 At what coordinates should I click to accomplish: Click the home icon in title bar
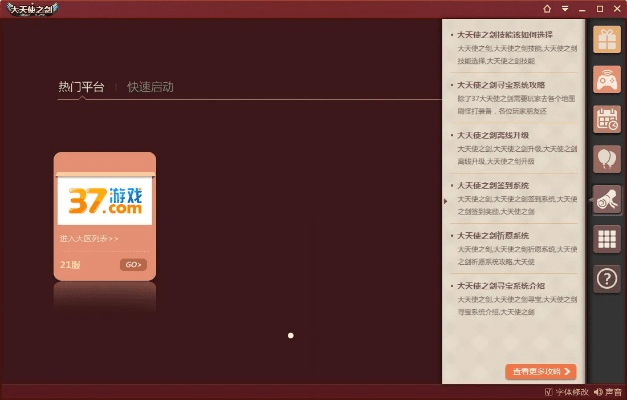click(x=547, y=8)
